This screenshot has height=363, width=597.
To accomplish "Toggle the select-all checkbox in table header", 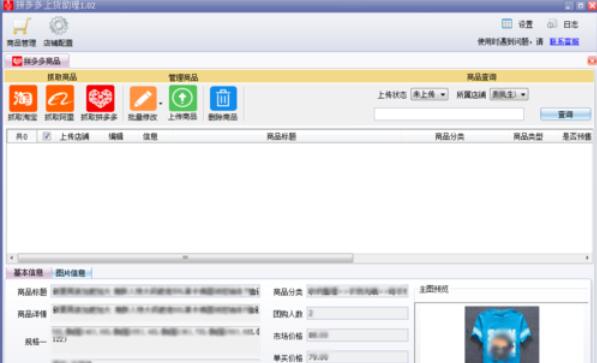I will [46, 136].
